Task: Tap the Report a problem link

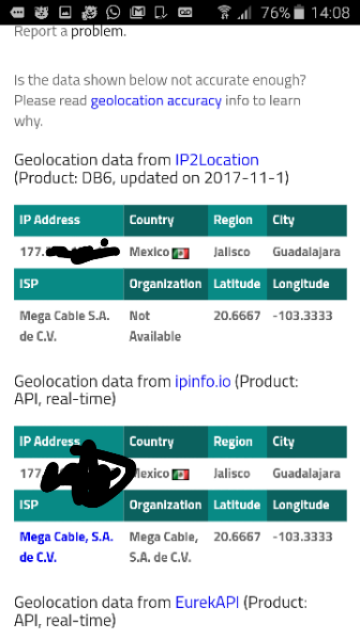Action: point(70,31)
